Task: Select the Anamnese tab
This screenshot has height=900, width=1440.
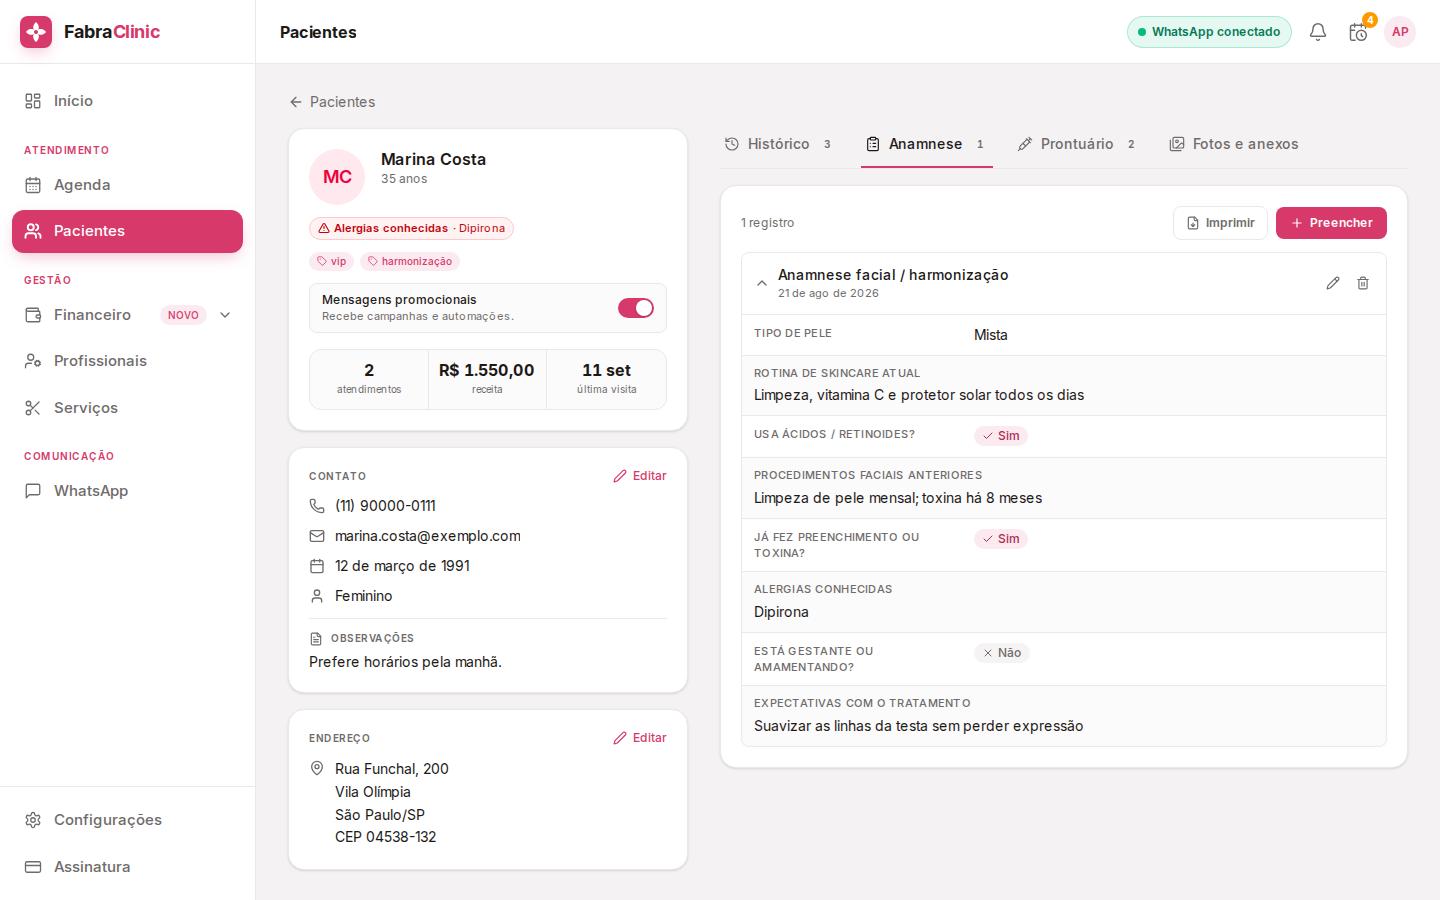Action: 927,144
